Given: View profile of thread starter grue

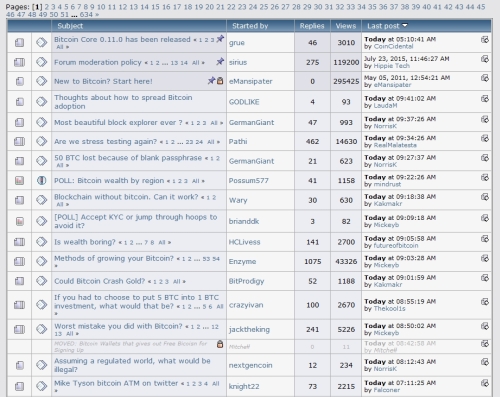Looking at the screenshot, I should (237, 43).
